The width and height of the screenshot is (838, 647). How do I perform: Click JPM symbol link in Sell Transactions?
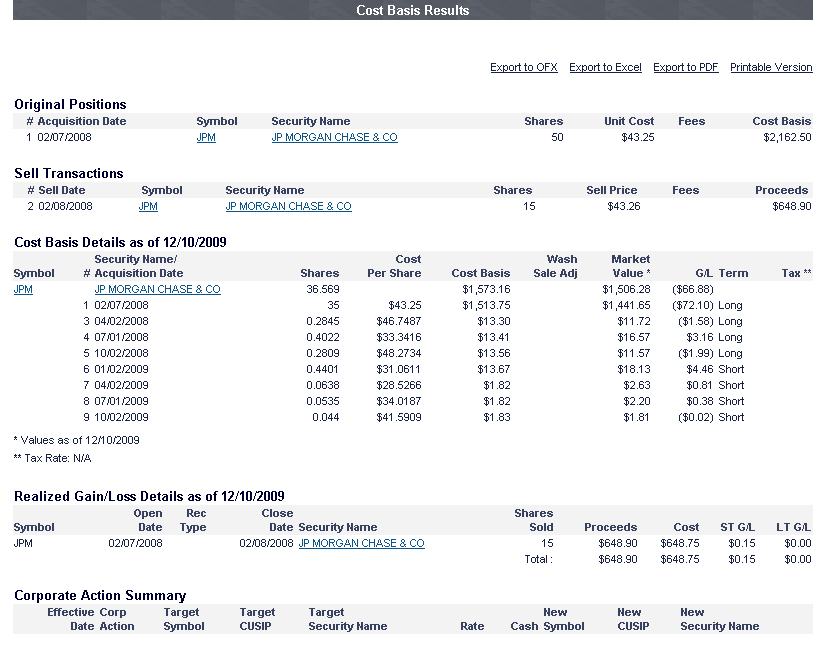[148, 206]
